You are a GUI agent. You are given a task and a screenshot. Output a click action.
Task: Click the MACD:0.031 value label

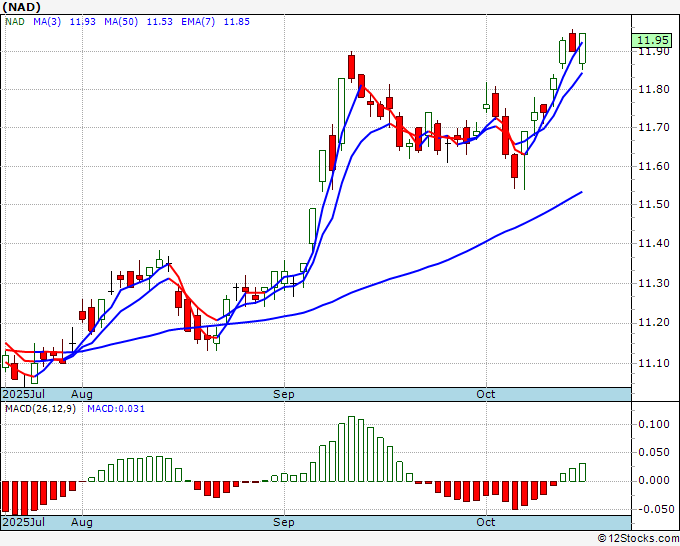click(116, 409)
